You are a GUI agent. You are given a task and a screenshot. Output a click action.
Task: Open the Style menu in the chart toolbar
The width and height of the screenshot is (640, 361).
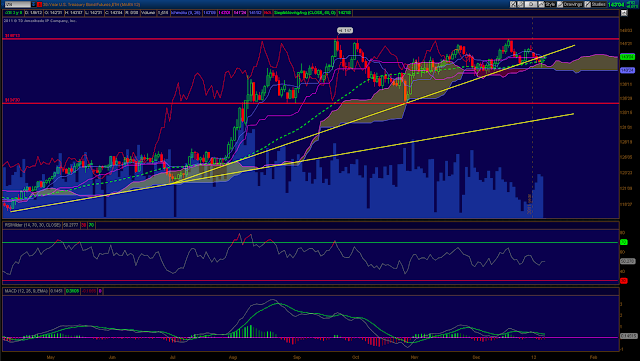(x=547, y=4)
